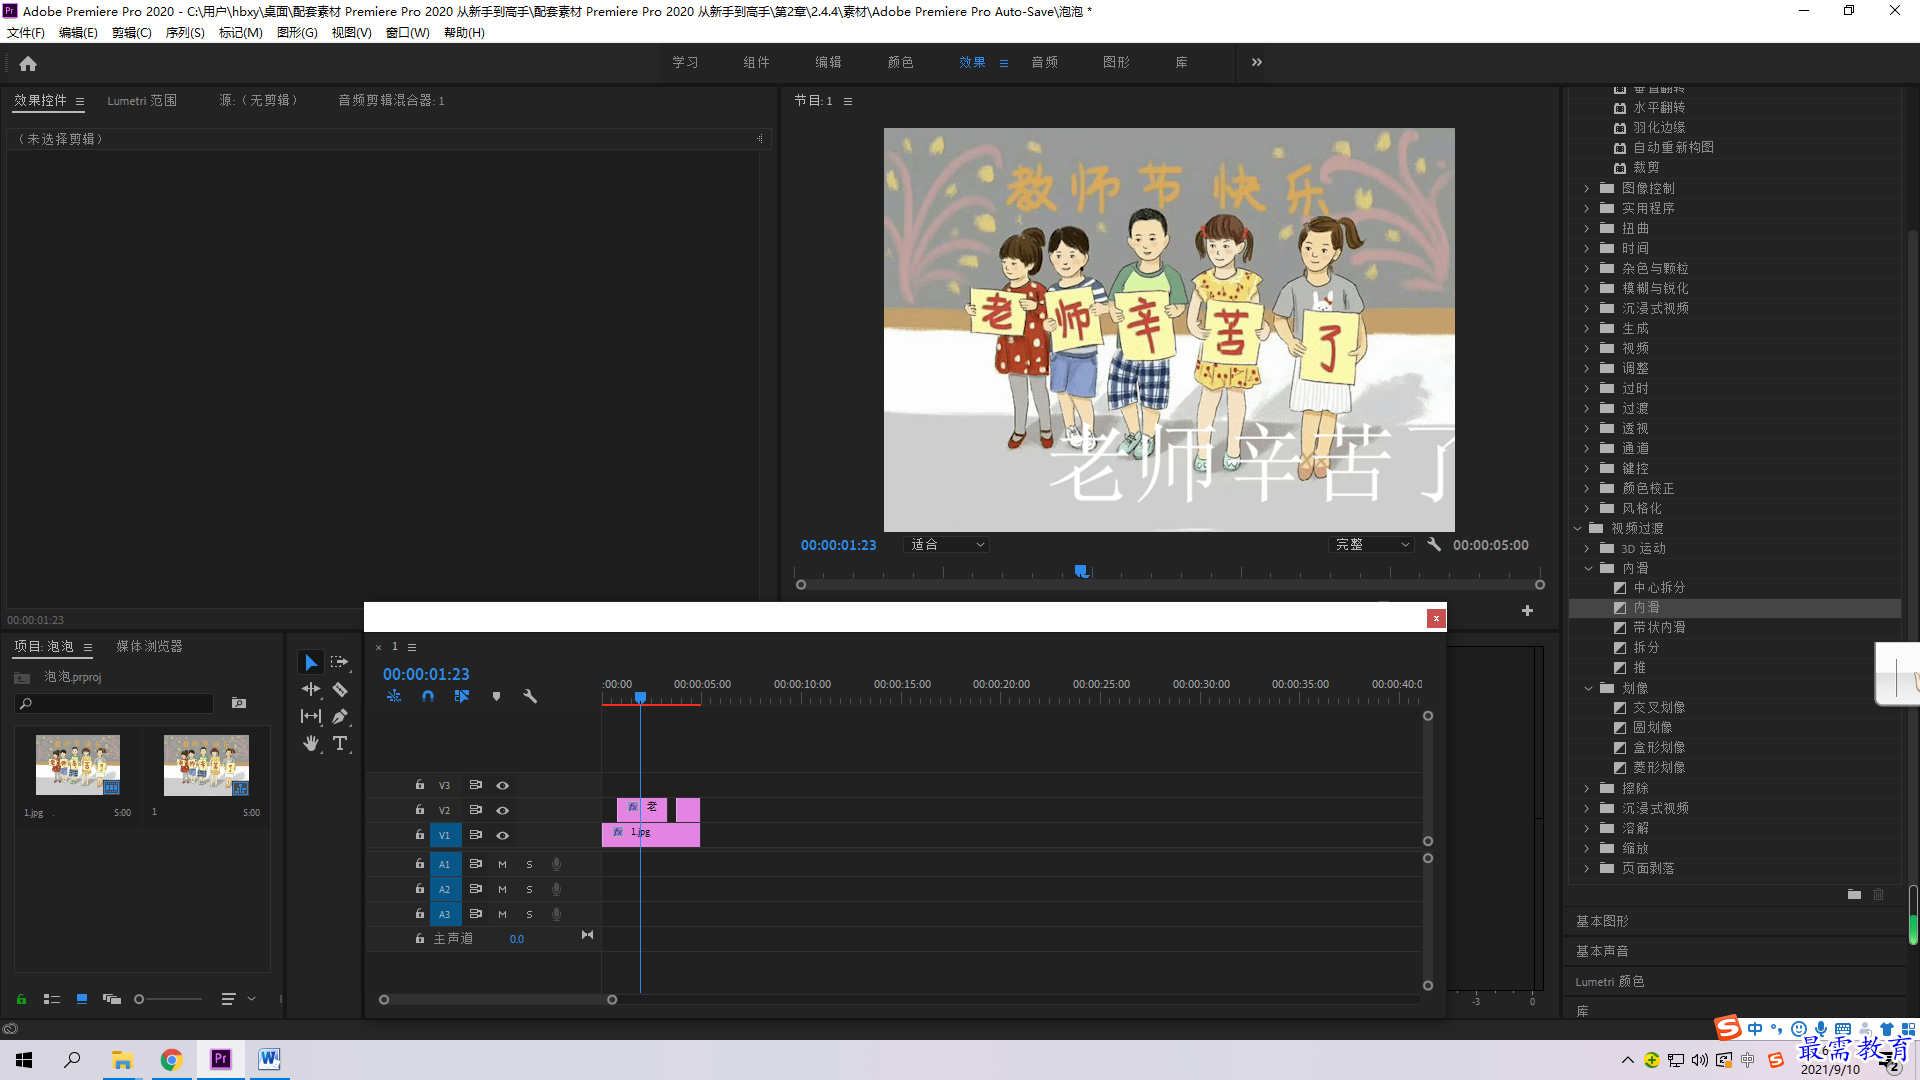
Task: Select the Type (T) tool
Action: (340, 743)
